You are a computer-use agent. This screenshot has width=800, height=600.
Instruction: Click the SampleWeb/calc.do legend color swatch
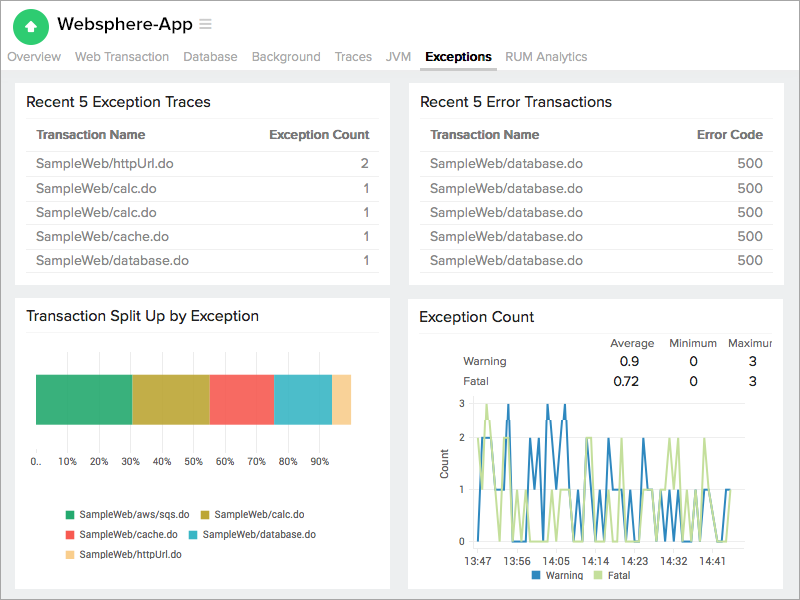[206, 515]
